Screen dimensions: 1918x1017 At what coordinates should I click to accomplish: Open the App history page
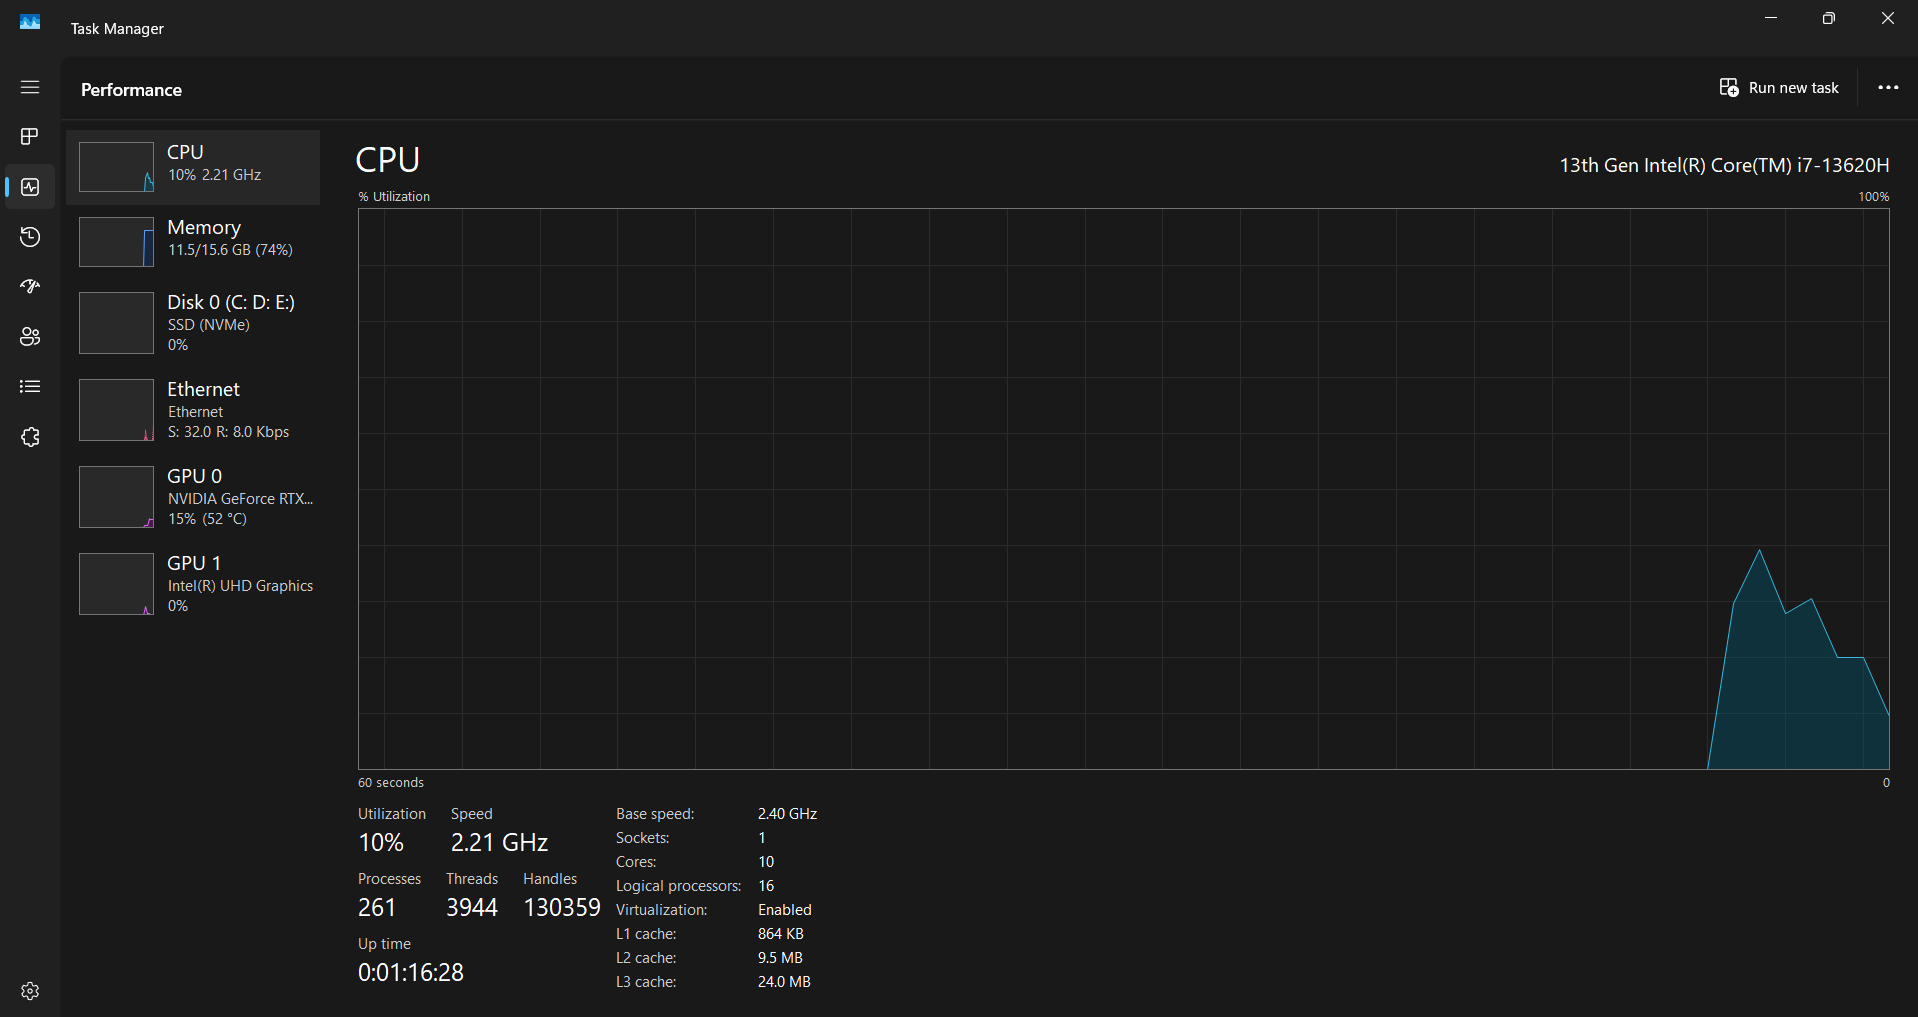[30, 237]
